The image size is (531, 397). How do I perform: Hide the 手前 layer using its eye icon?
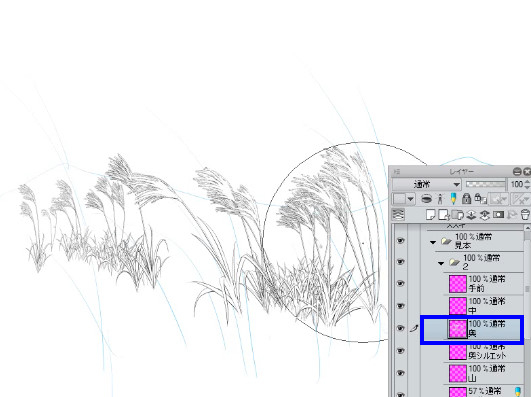point(401,284)
